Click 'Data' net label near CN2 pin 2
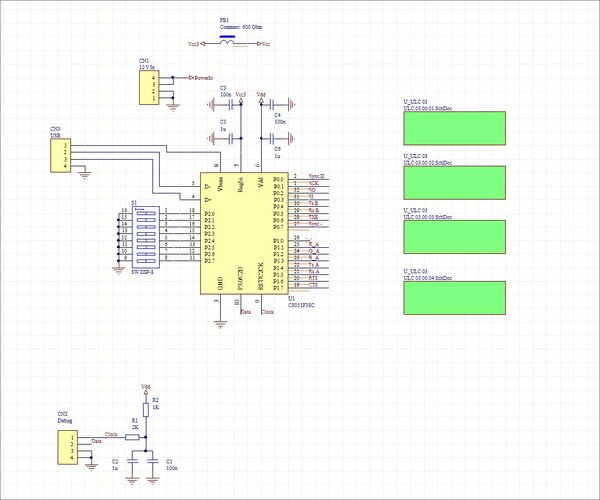 (x=97, y=441)
